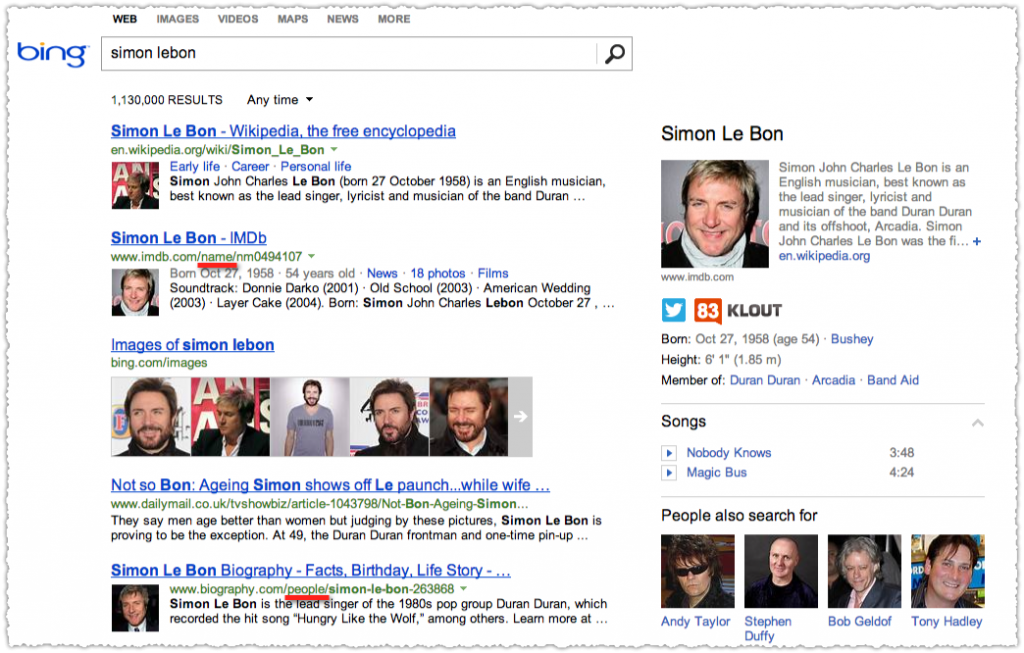Viewport: 1024px width, 653px height.
Task: Expand the description with the plus icon
Action: point(976,242)
